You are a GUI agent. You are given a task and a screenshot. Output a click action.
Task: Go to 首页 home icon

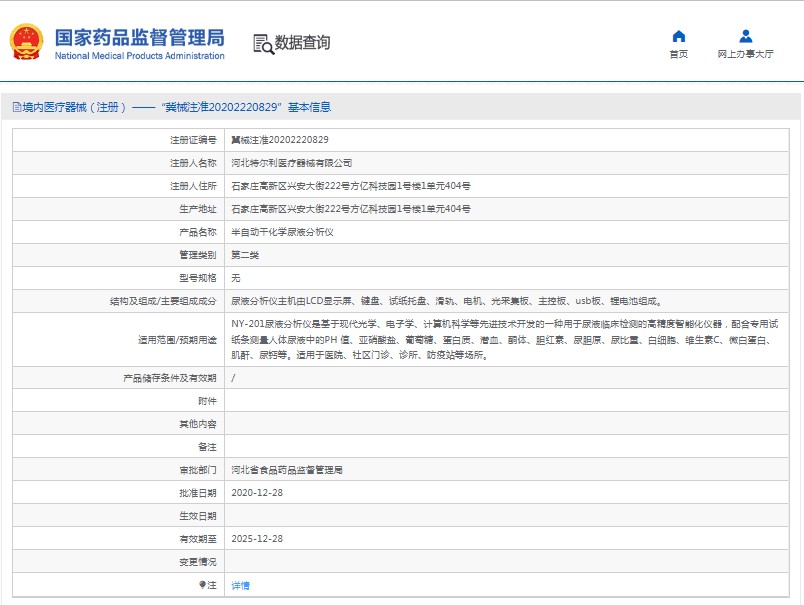(679, 36)
